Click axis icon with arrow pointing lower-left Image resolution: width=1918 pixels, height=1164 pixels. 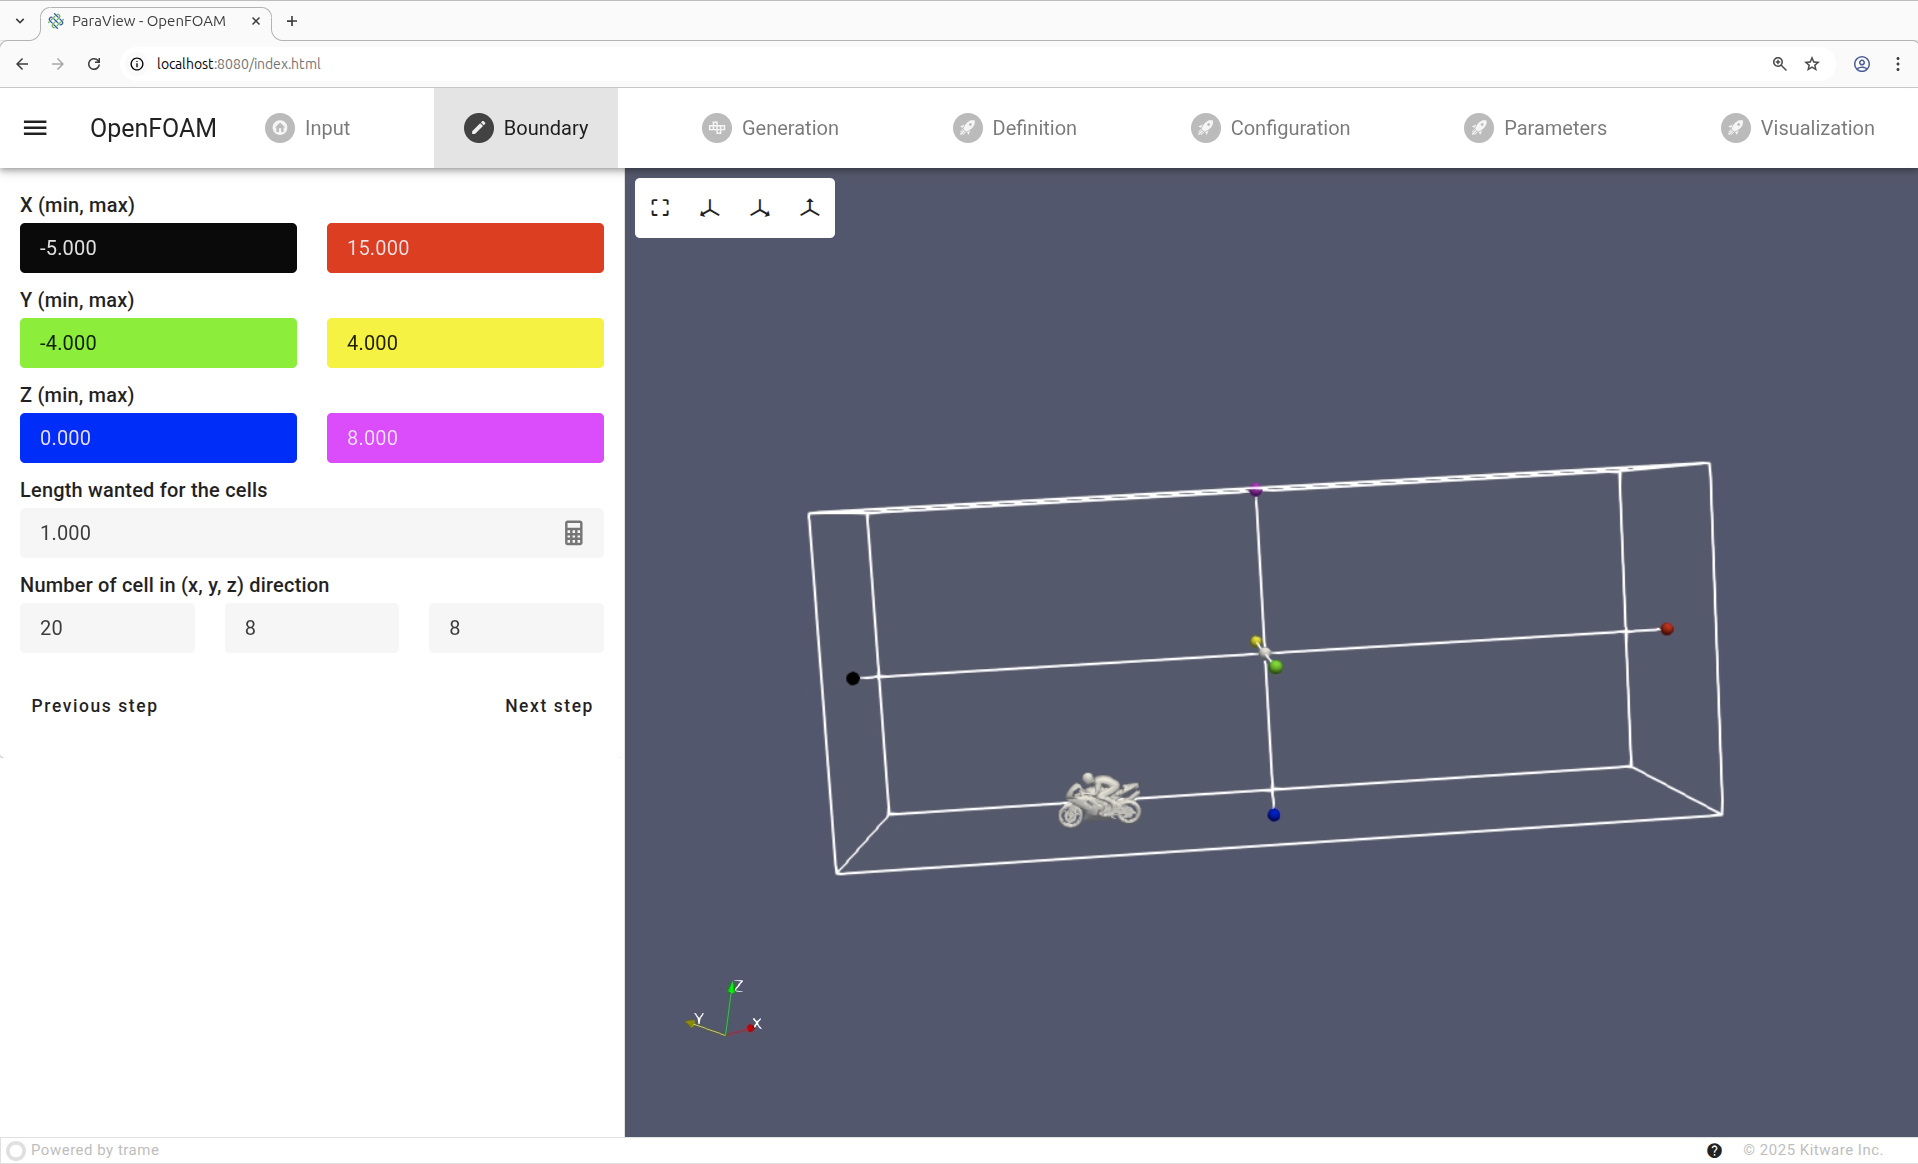tap(710, 208)
